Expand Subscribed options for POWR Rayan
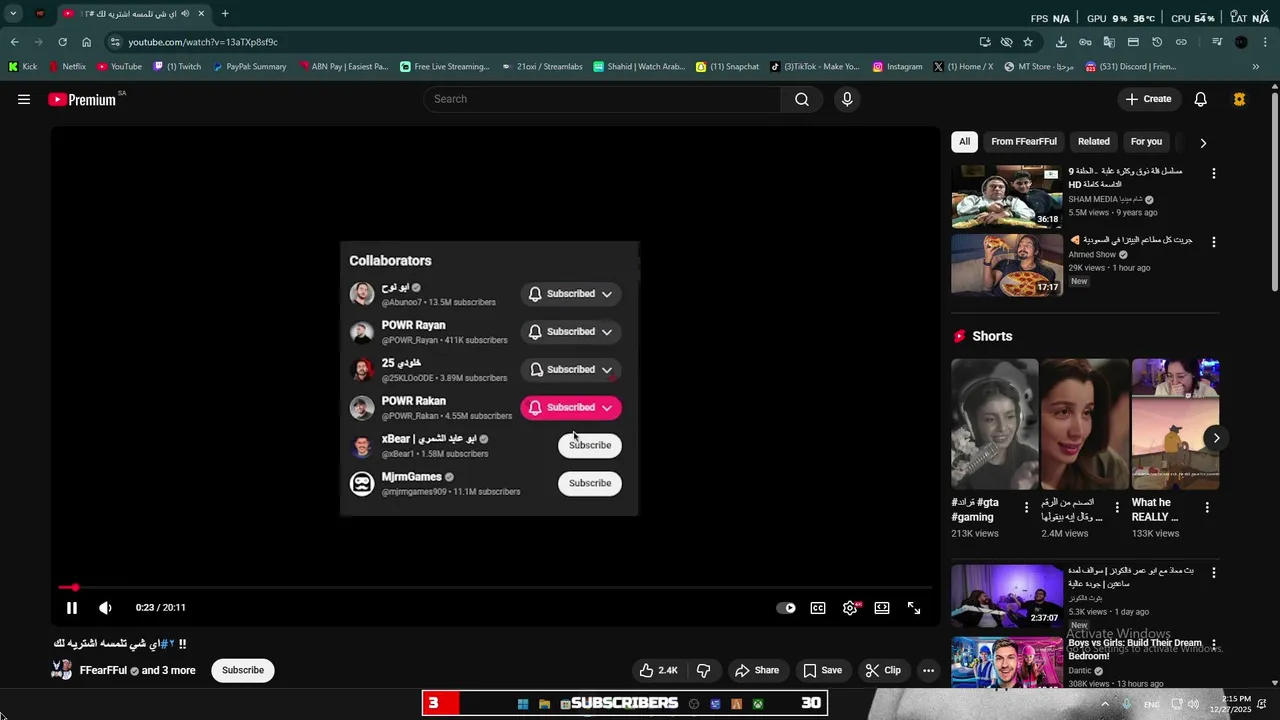This screenshot has height=720, width=1280. [x=571, y=332]
